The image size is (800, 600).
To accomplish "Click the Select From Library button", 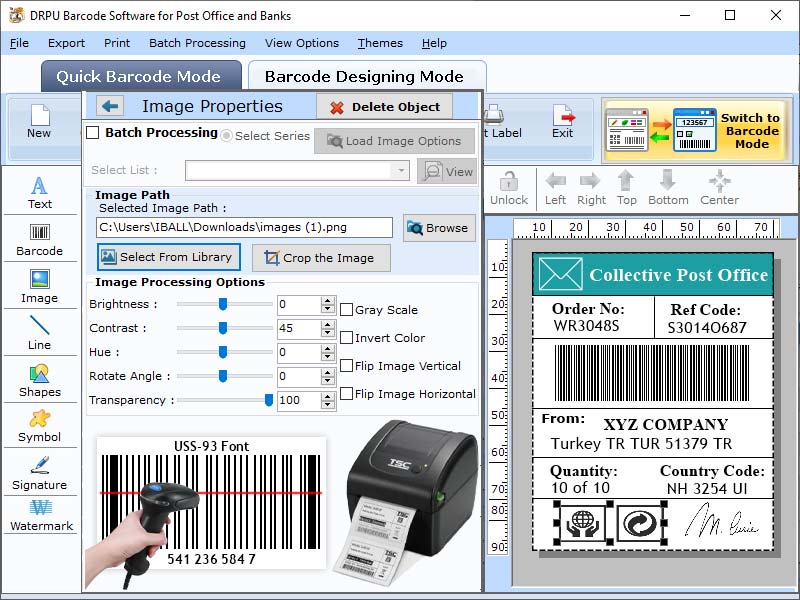I will tap(167, 257).
